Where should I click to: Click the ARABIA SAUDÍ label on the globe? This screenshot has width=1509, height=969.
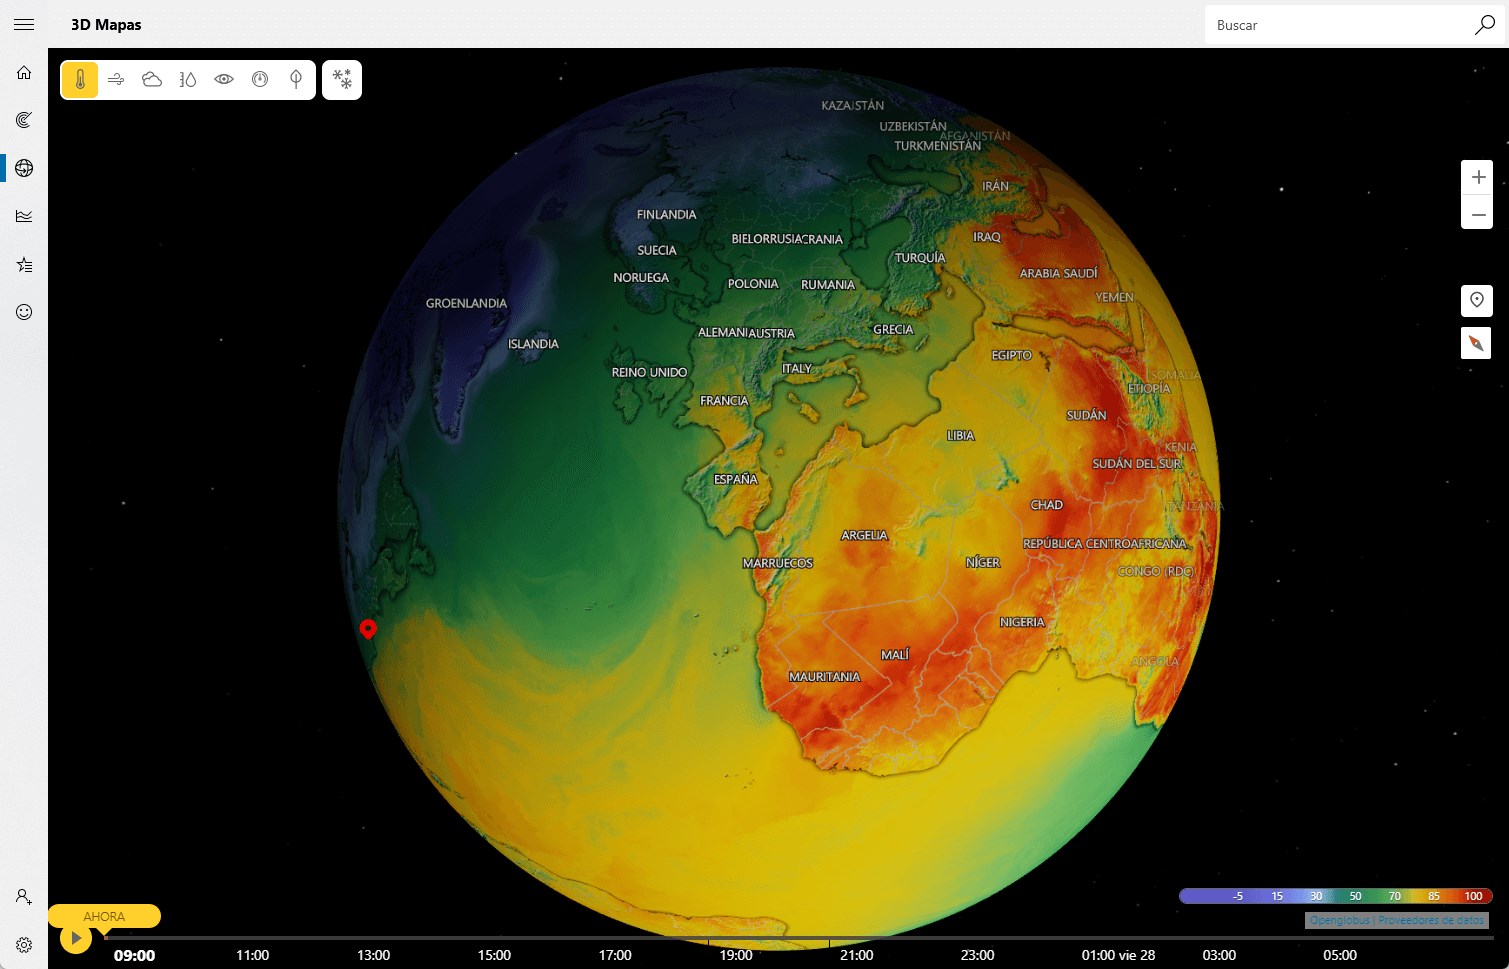(1058, 273)
